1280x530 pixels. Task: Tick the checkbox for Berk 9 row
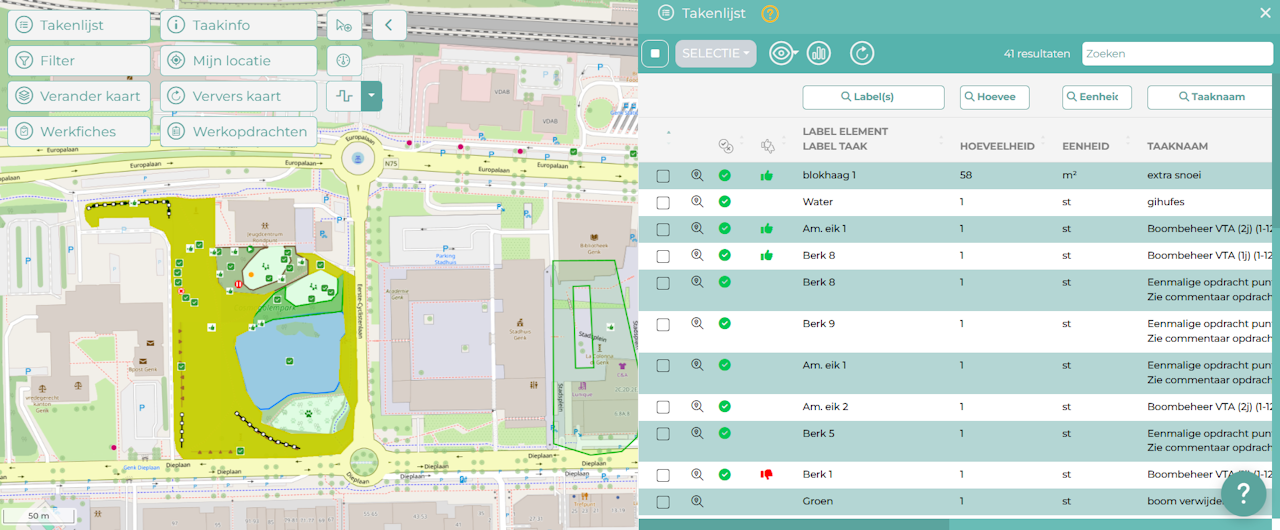point(663,324)
